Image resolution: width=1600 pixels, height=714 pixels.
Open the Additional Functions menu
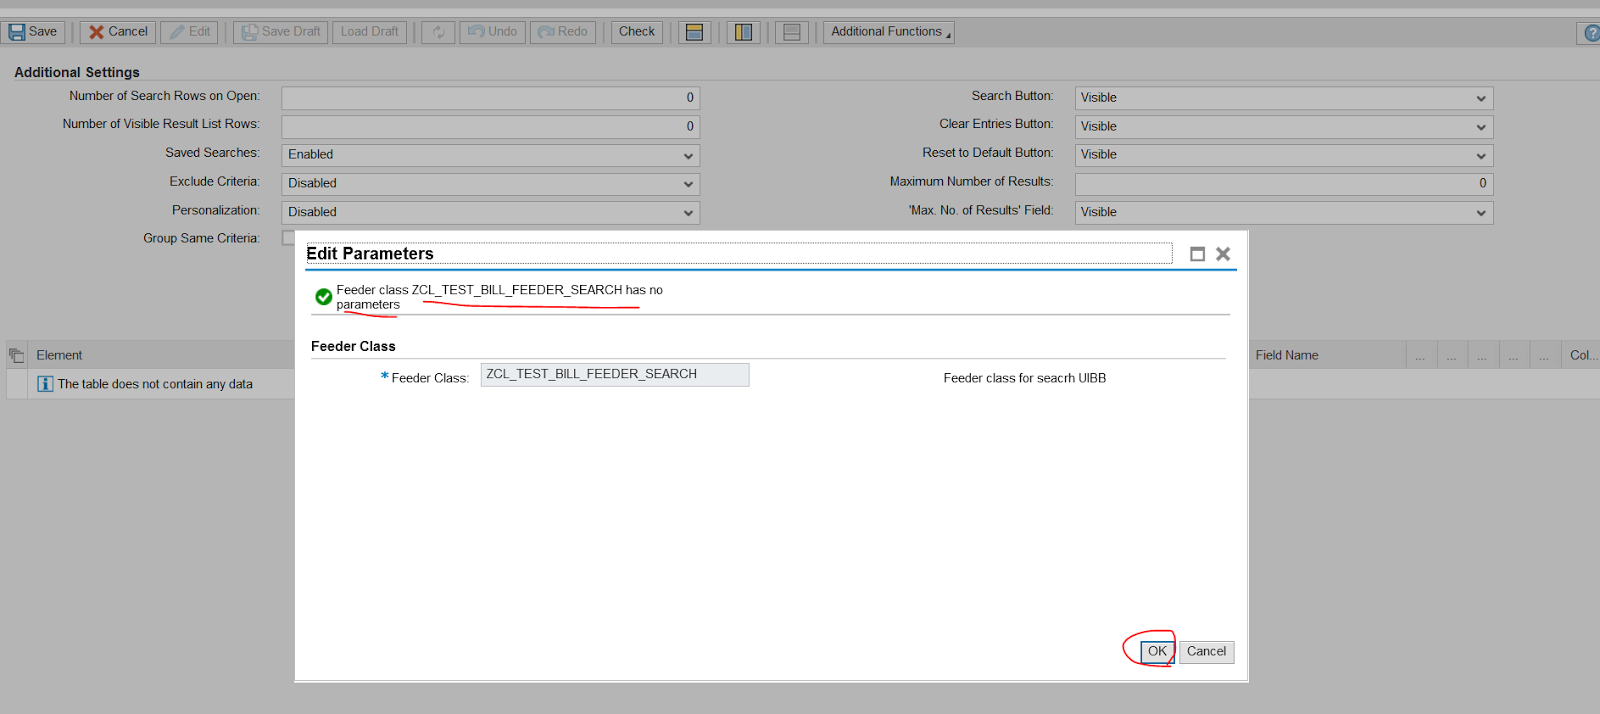tap(888, 32)
